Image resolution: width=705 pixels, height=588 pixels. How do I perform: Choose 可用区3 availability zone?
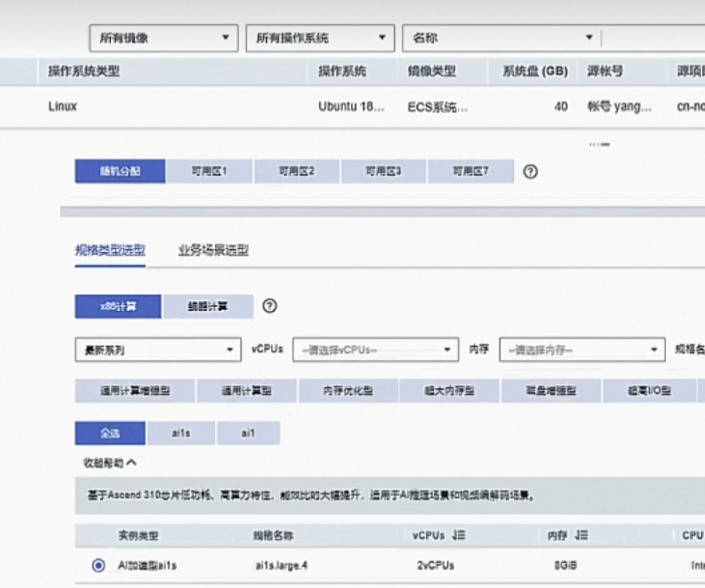[383, 171]
